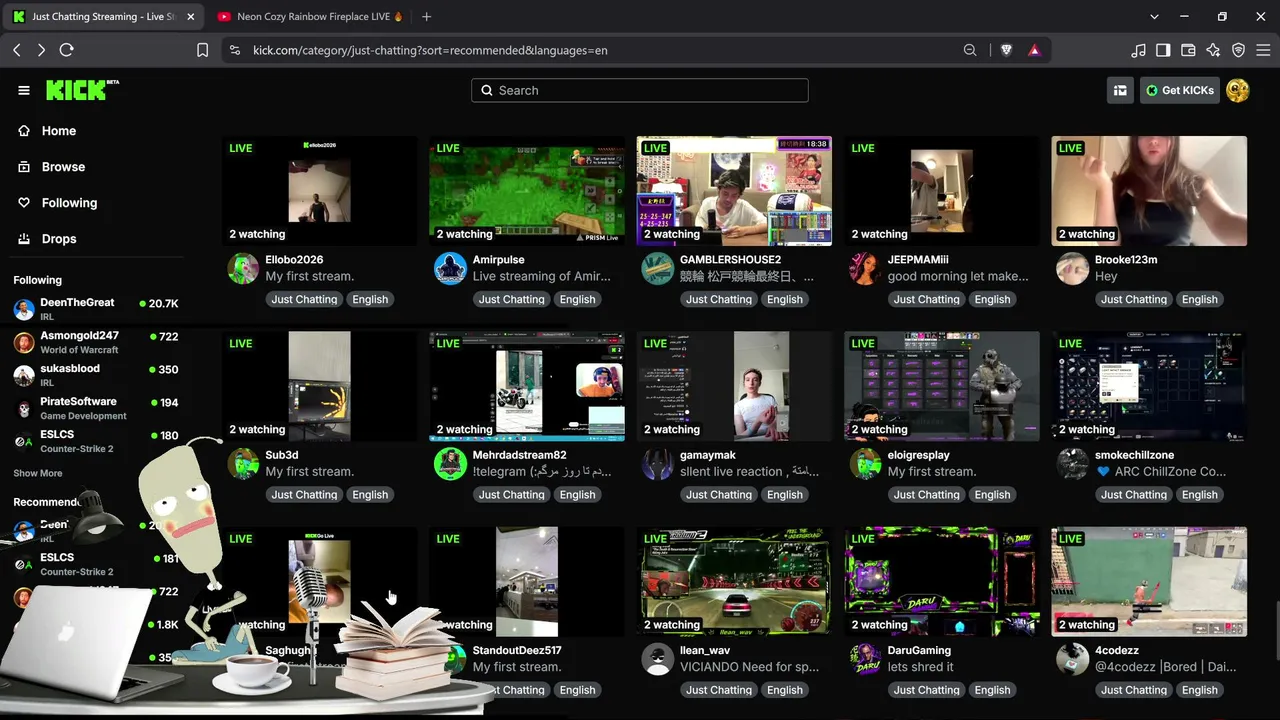Open the Brave Wallet icon
Image resolution: width=1280 pixels, height=720 pixels.
1188,50
